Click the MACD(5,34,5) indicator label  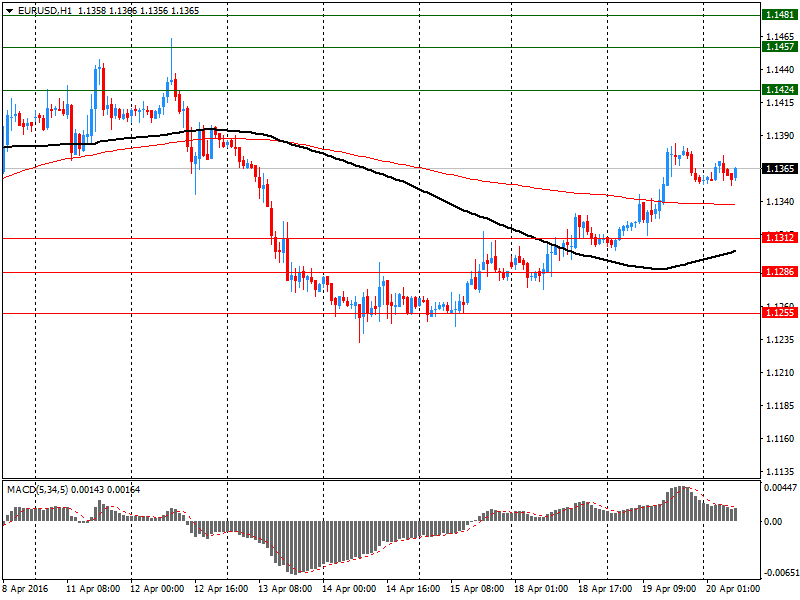tap(38, 490)
